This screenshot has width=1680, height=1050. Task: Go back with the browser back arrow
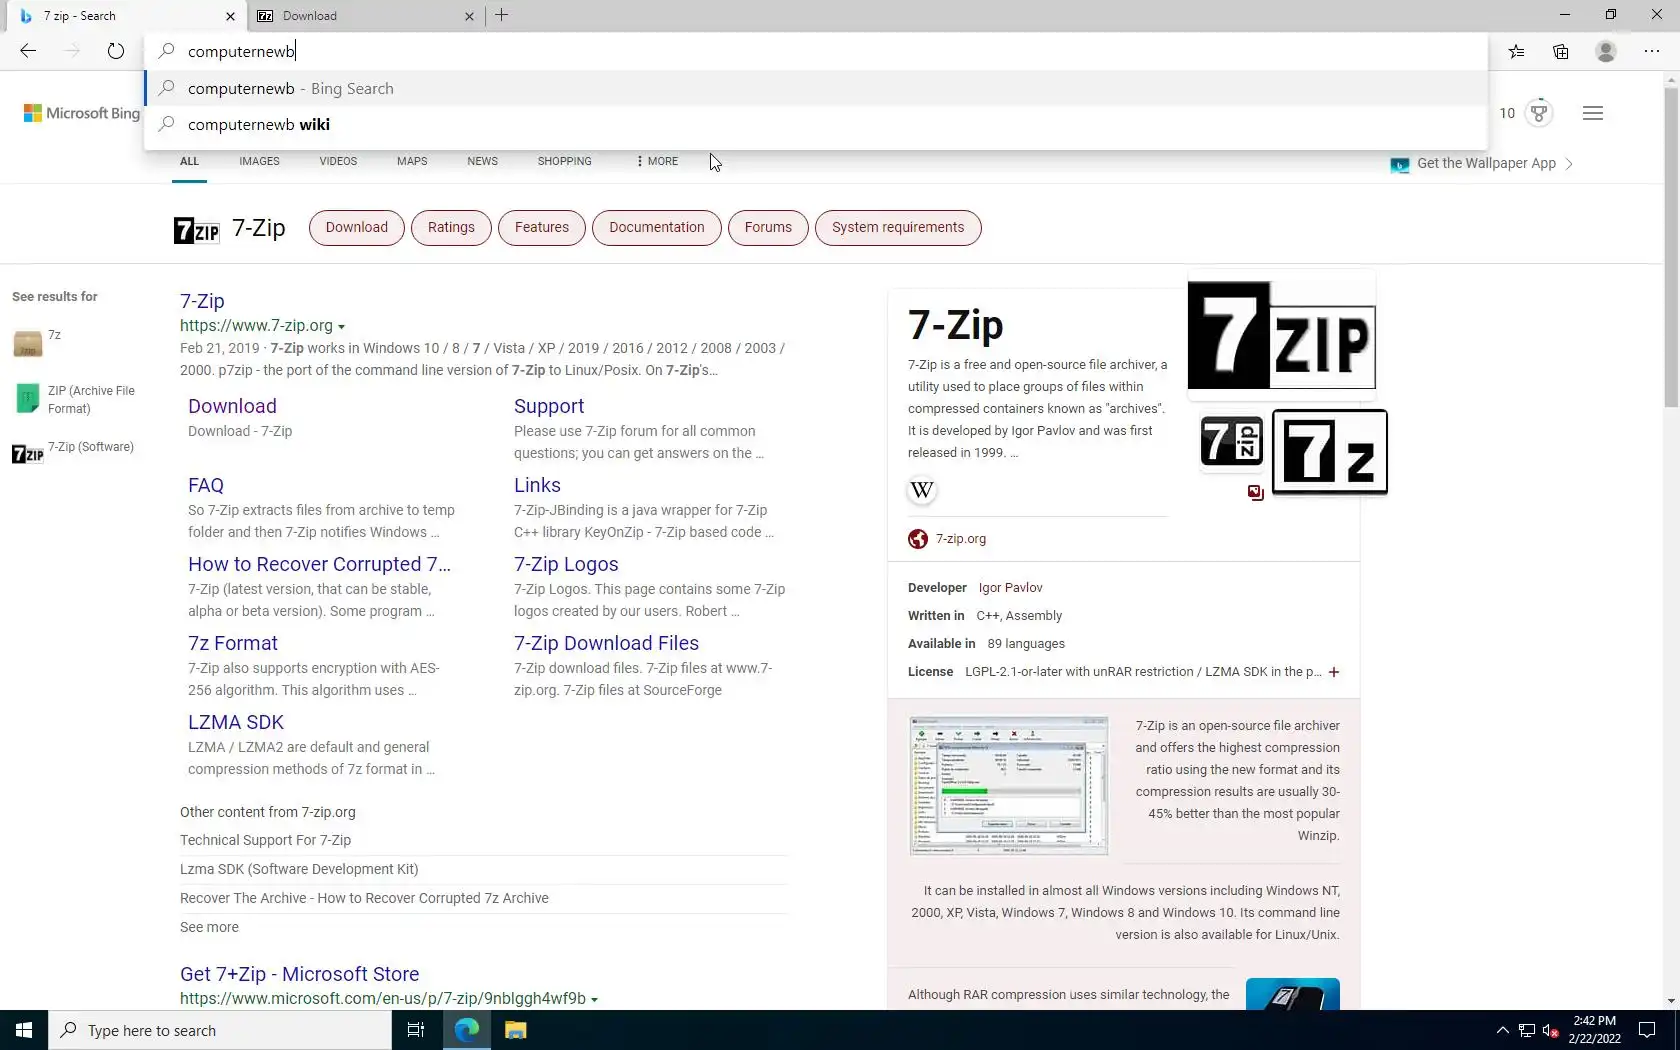tap(28, 51)
